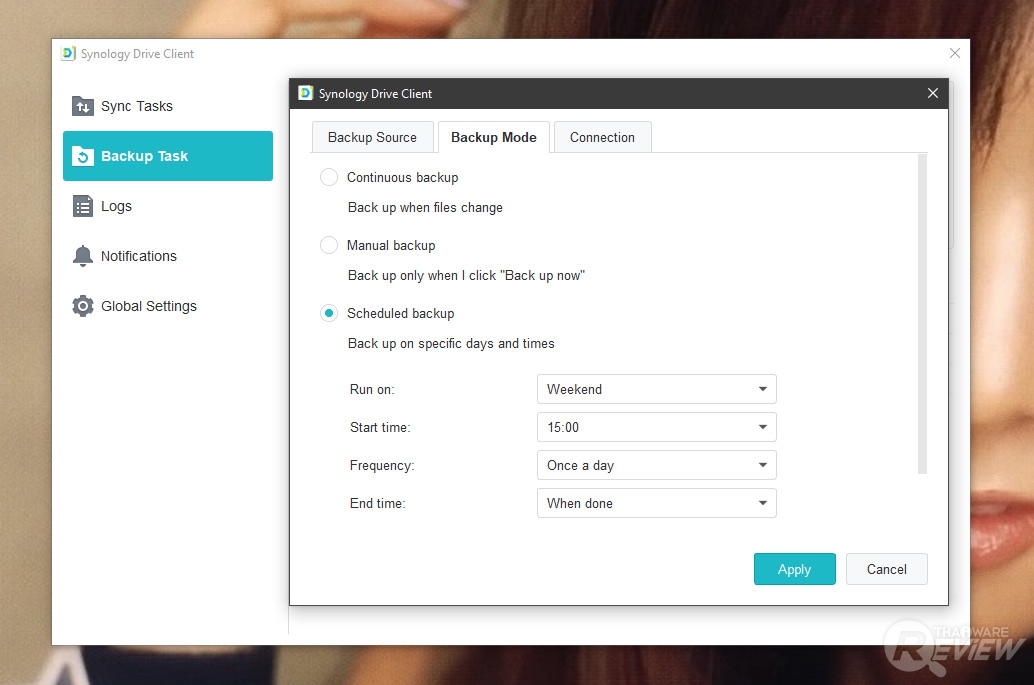This screenshot has width=1034, height=685.
Task: Open the End time dropdown showing When done
Action: [657, 503]
